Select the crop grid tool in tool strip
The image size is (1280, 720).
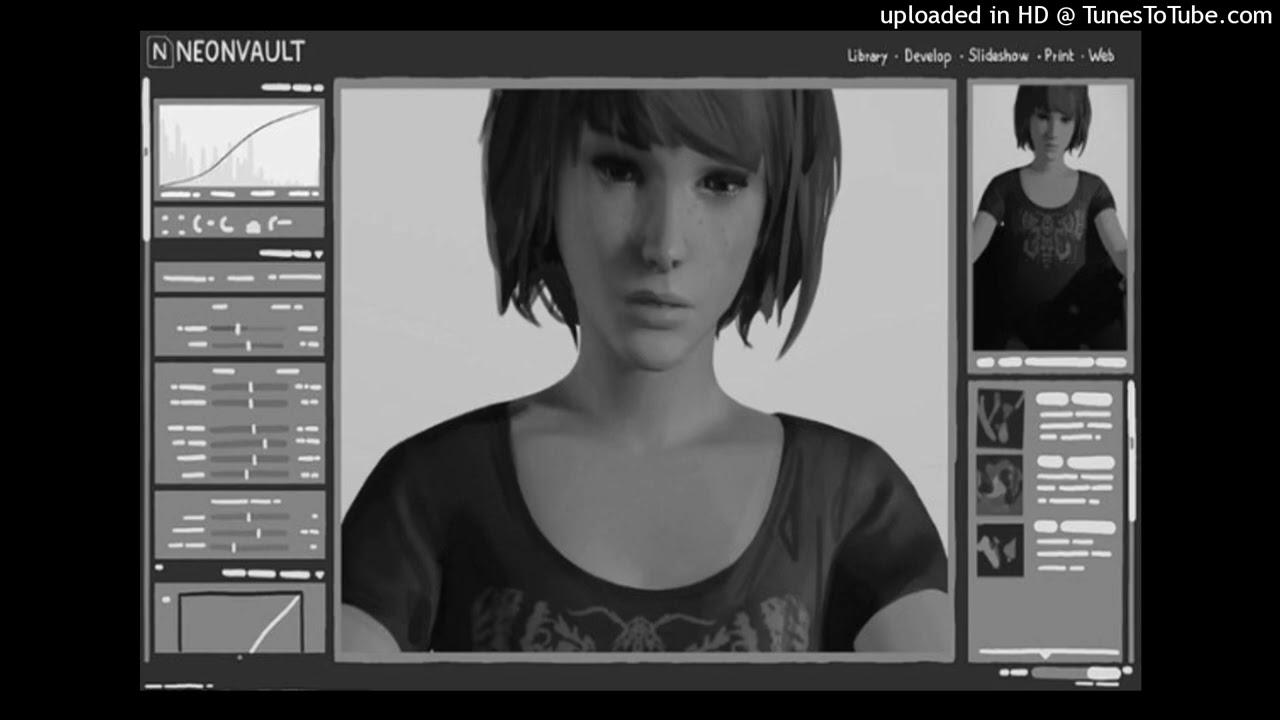(172, 225)
